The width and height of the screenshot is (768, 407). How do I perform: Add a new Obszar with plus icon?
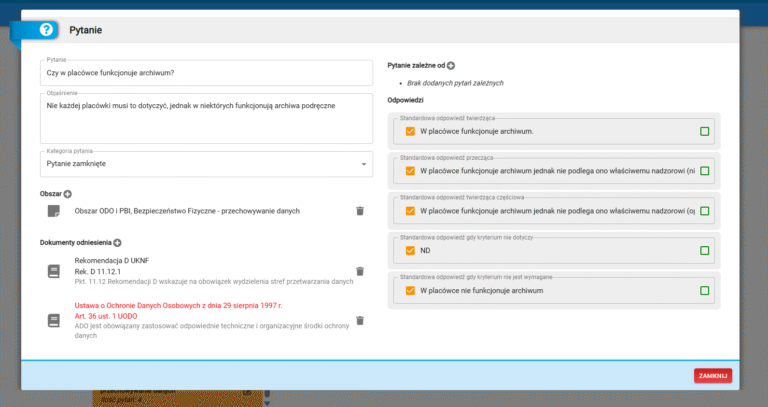68,192
